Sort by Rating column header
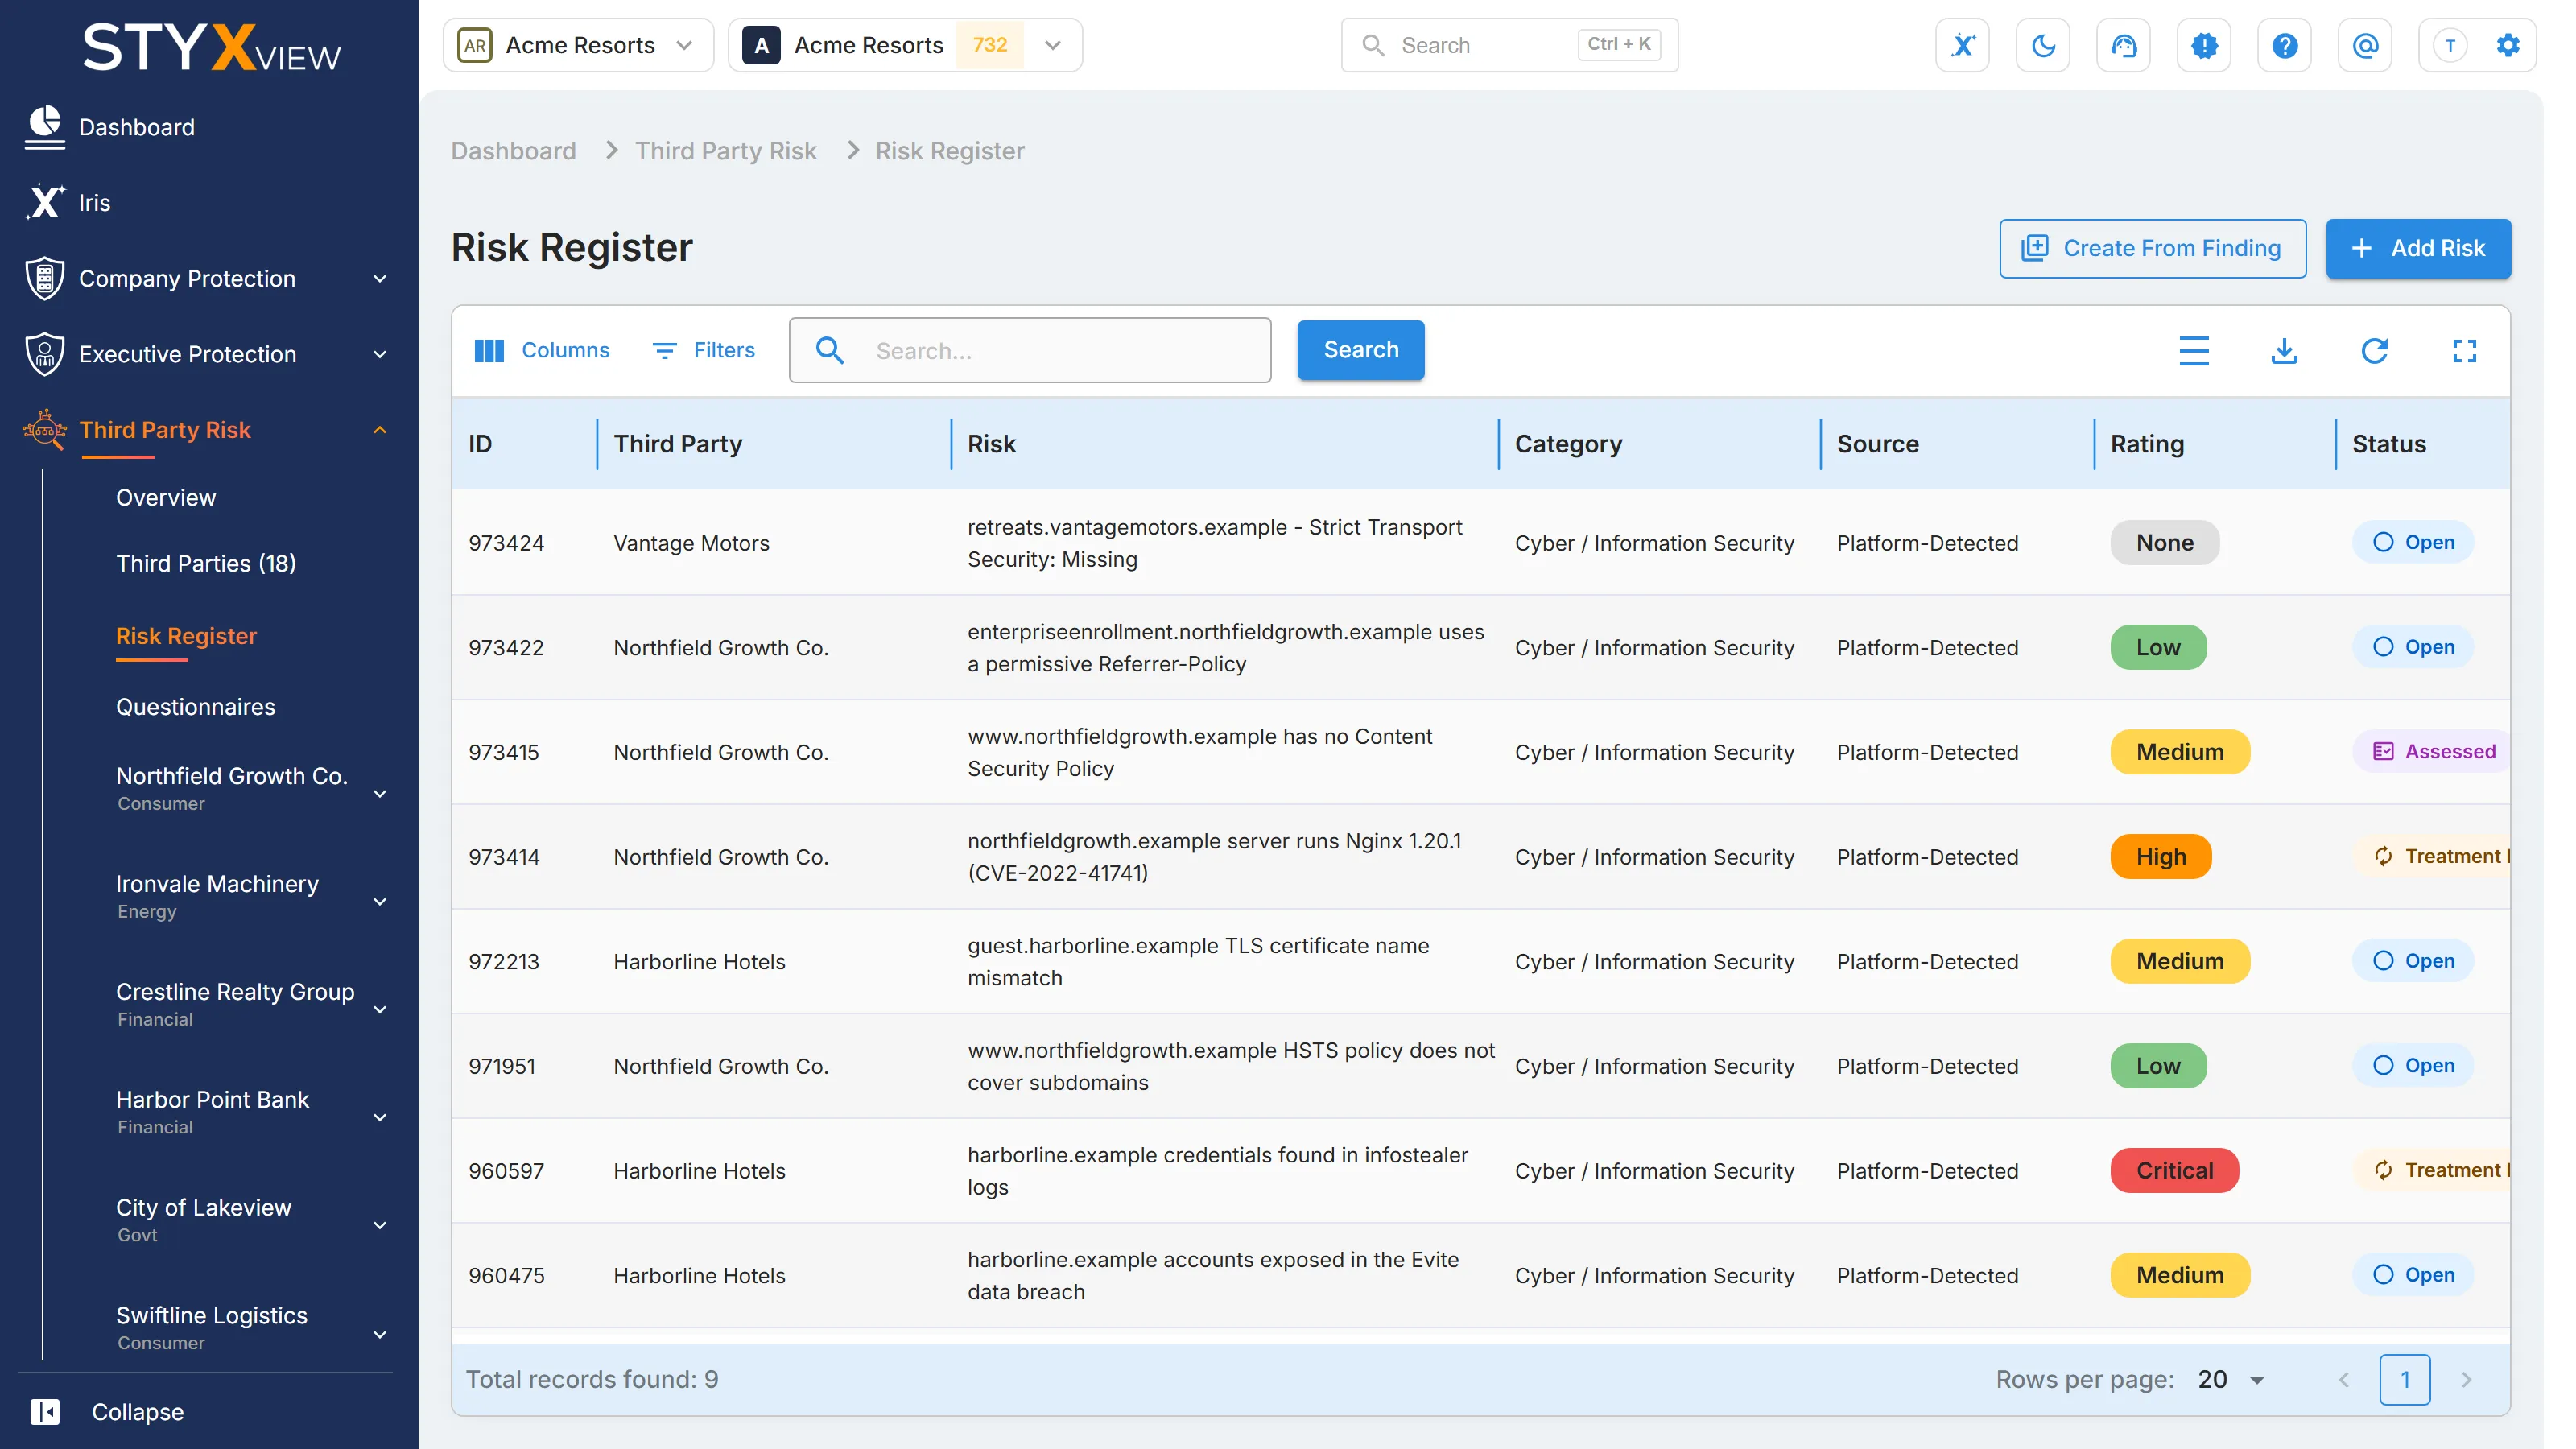 2147,443
